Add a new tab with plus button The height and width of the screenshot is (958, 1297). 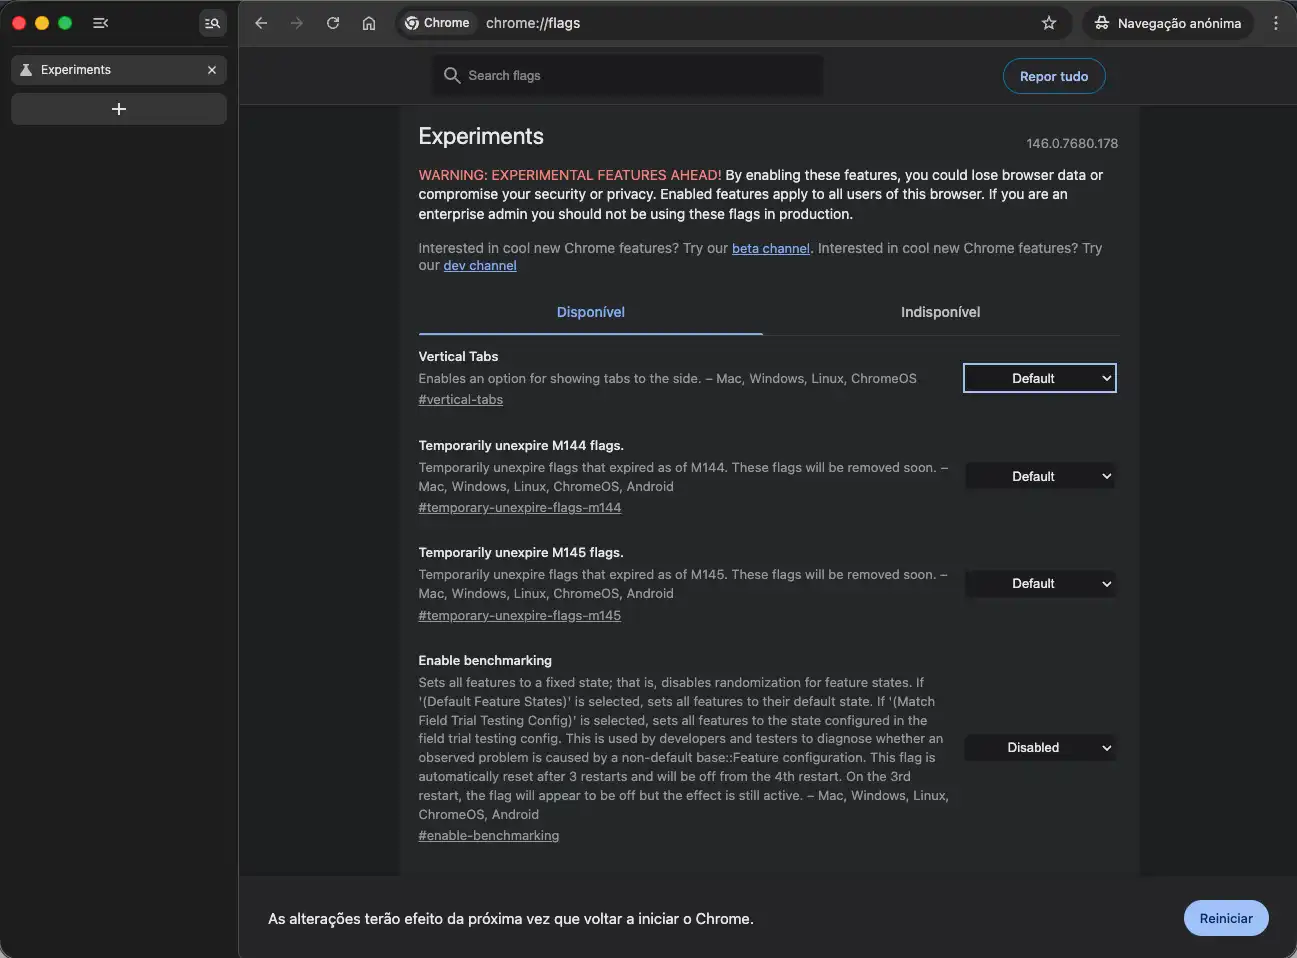119,109
